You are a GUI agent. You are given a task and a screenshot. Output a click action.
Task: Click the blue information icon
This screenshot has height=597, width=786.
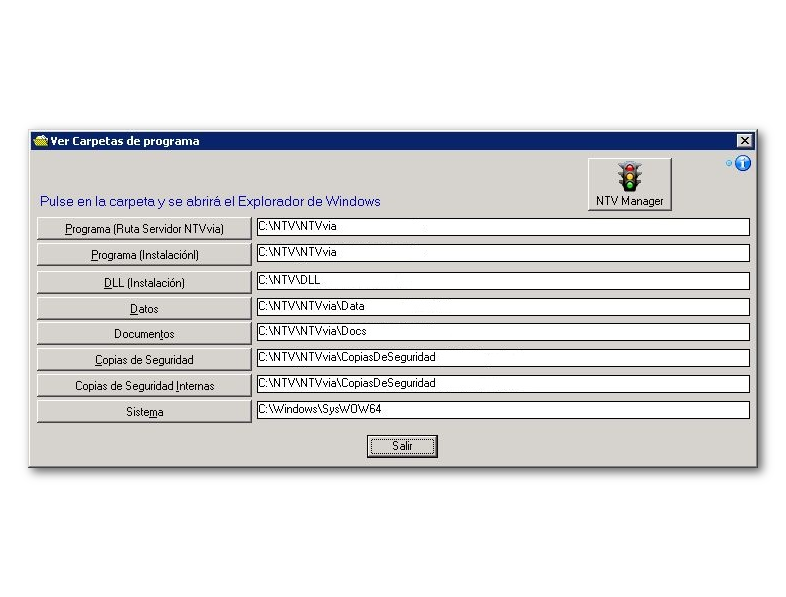743,163
